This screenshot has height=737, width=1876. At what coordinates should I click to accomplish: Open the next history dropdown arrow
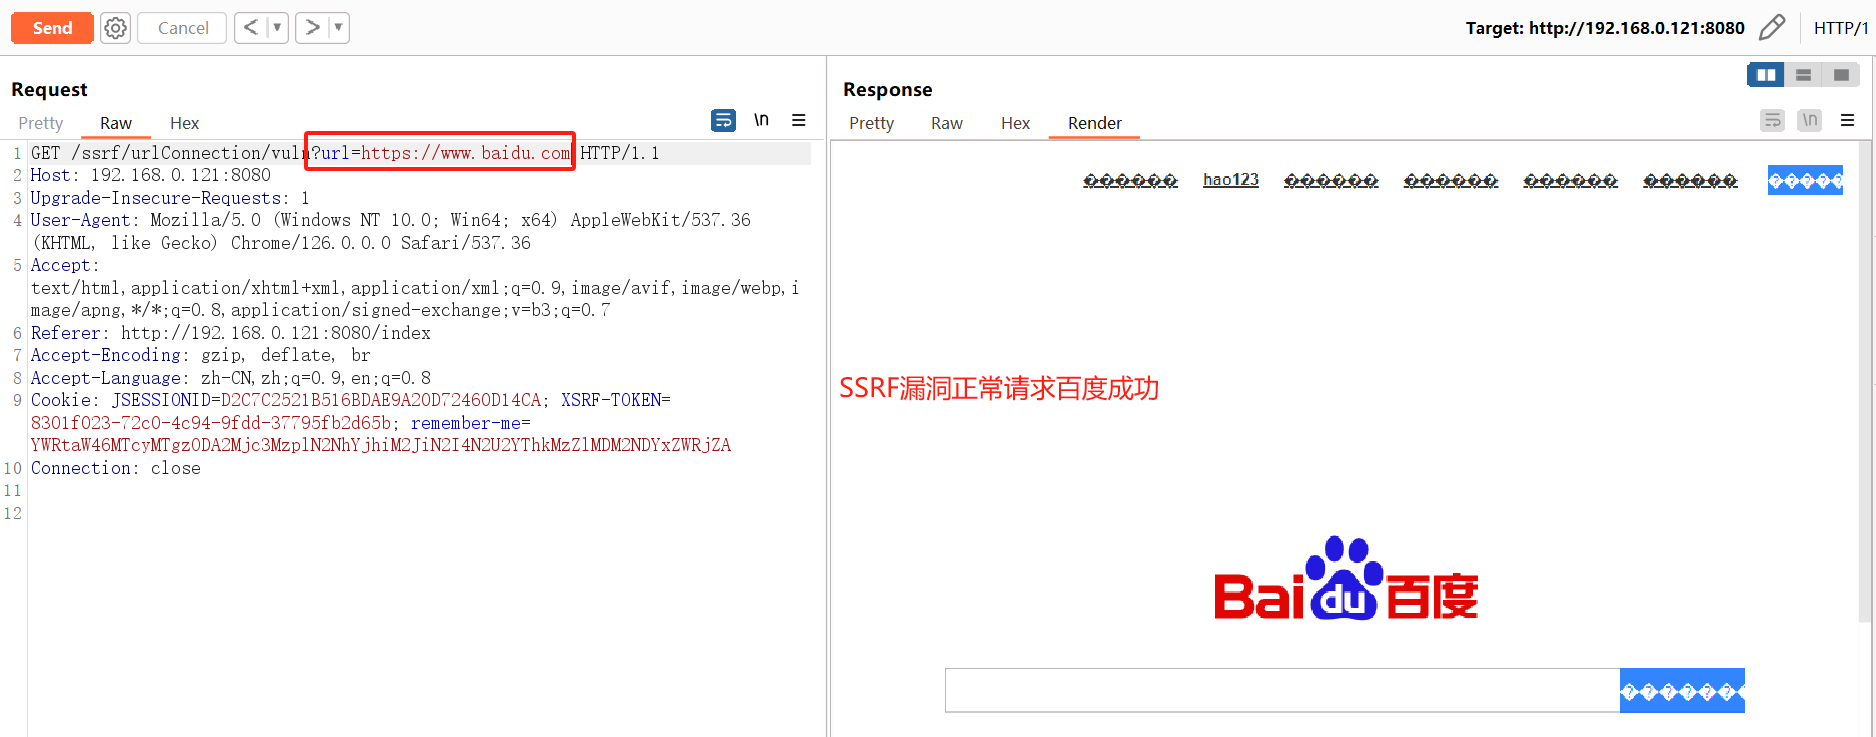click(x=339, y=28)
